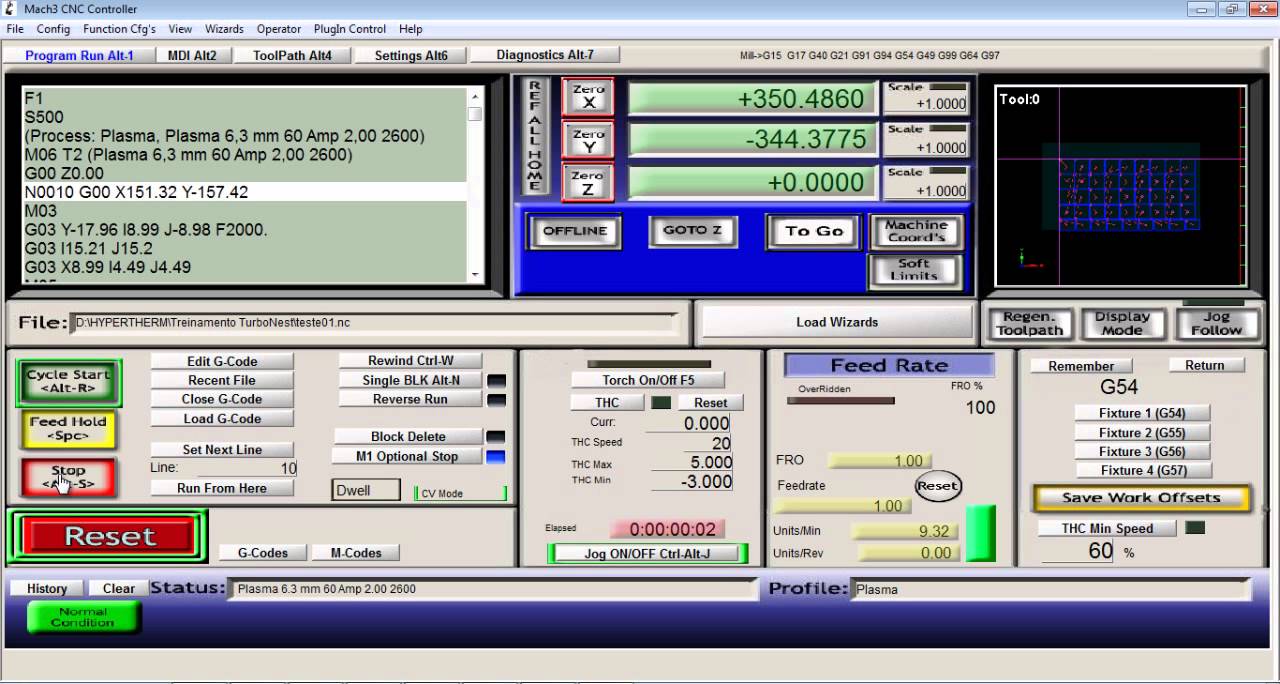The image size is (1280, 684).
Task: Open the Function Cfg's menu
Action: (119, 29)
